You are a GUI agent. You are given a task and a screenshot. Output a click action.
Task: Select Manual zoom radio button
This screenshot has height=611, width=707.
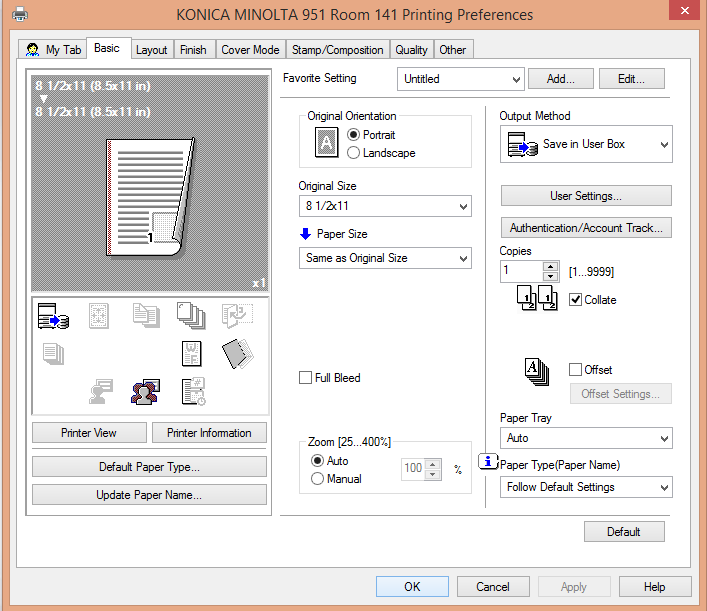click(317, 478)
